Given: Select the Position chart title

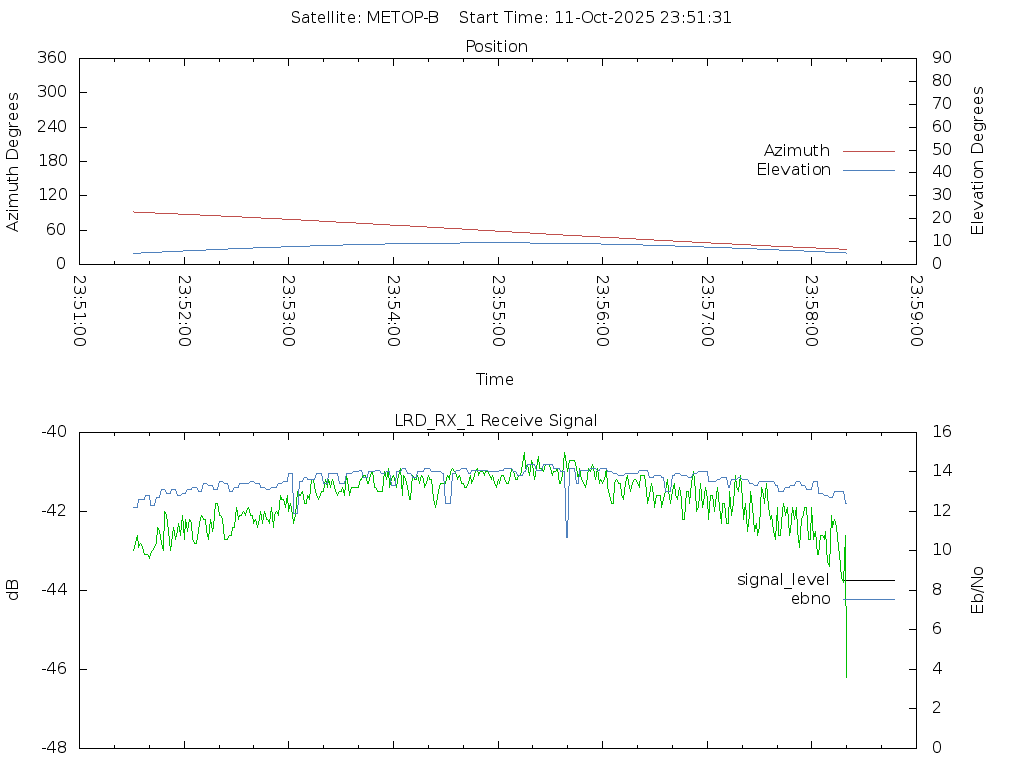Looking at the screenshot, I should coord(497,46).
